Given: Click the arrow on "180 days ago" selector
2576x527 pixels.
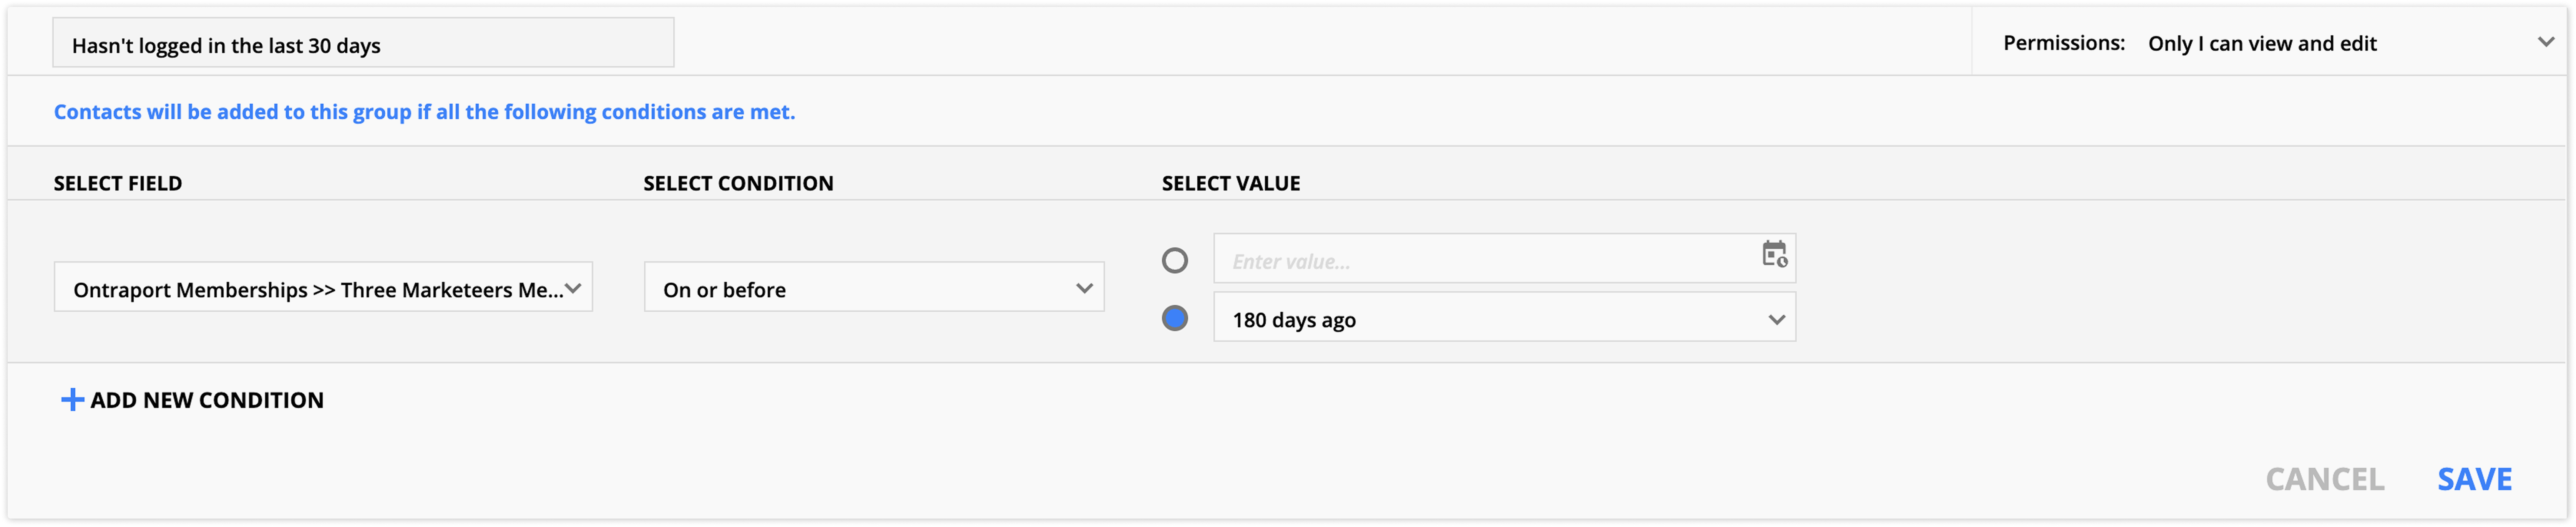Looking at the screenshot, I should [x=1776, y=320].
